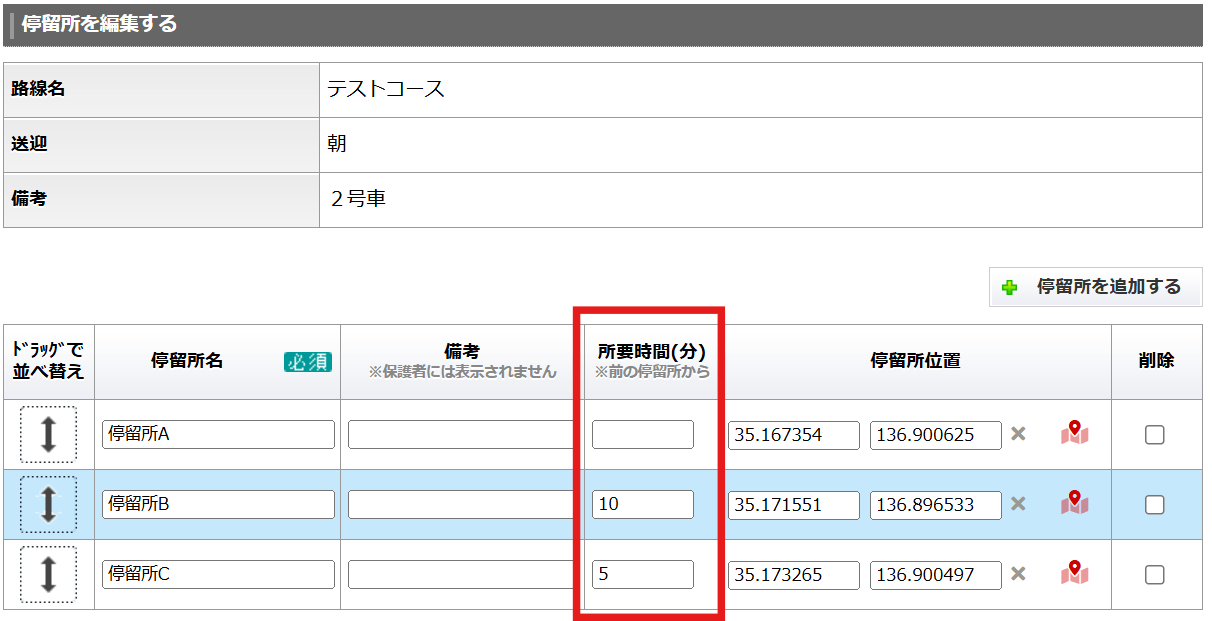Click the 所要時間 field showing 5

coord(643,575)
